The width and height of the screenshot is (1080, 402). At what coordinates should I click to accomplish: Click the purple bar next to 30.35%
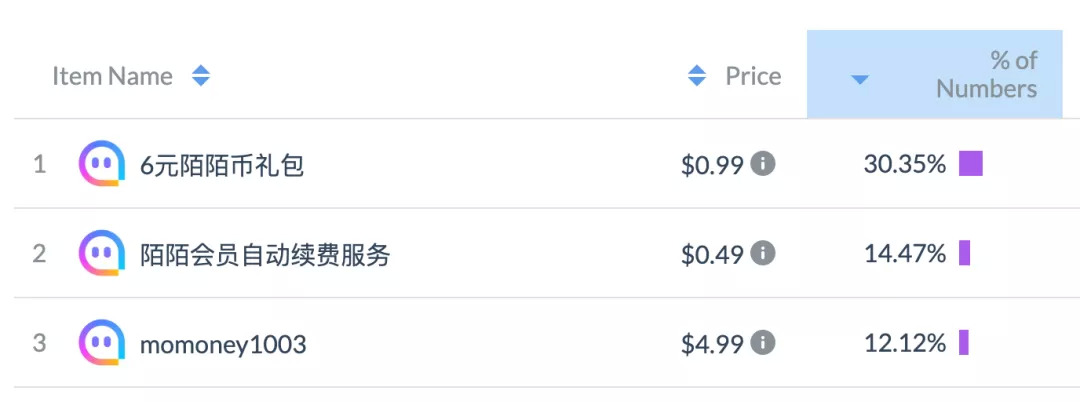click(971, 164)
